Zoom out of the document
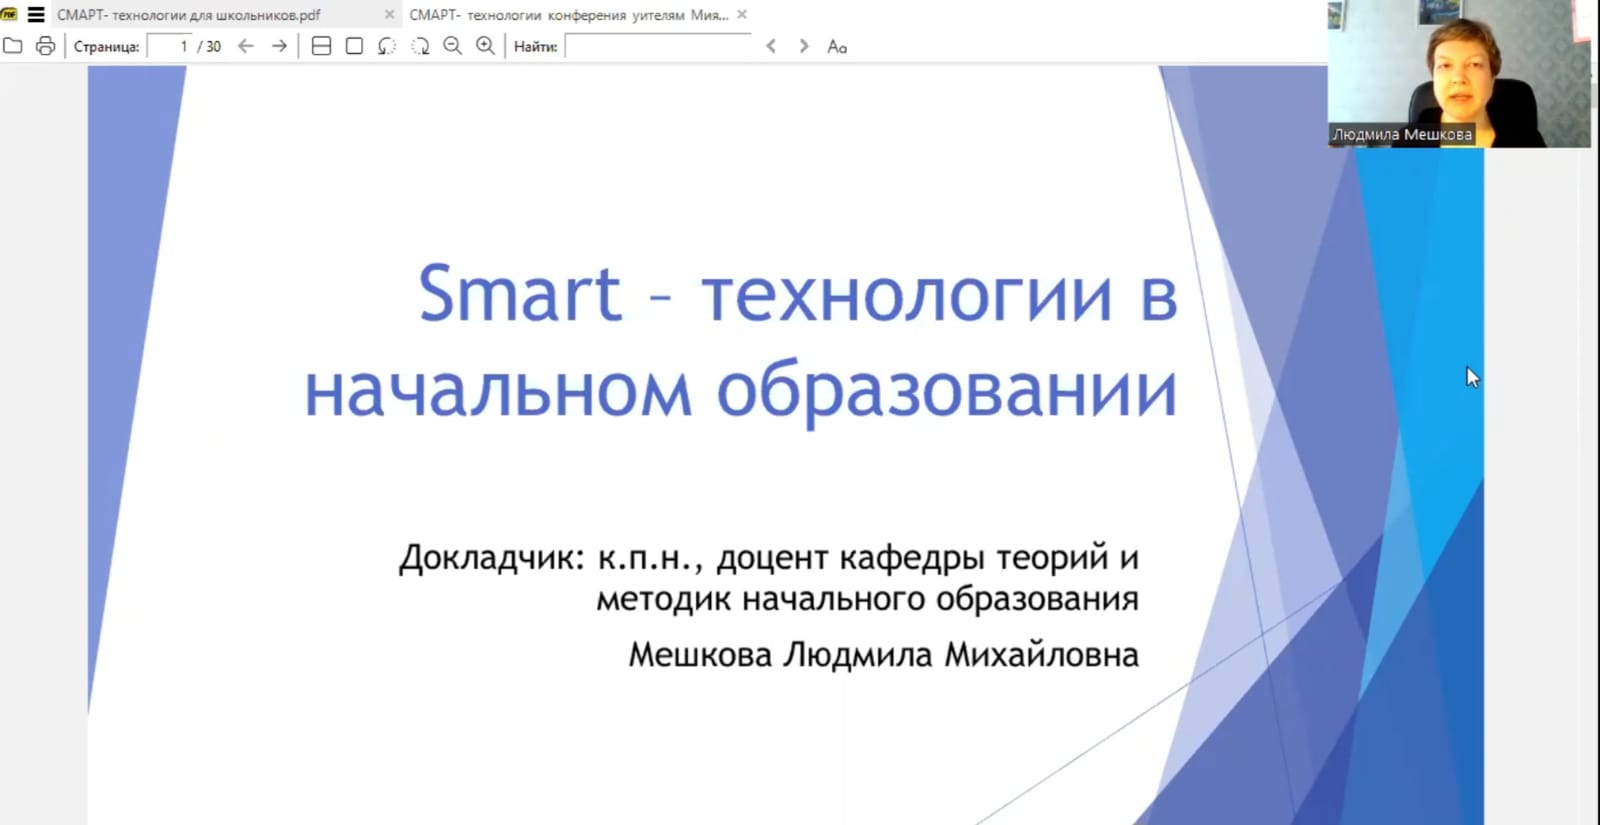The image size is (1600, 825). pyautogui.click(x=453, y=46)
